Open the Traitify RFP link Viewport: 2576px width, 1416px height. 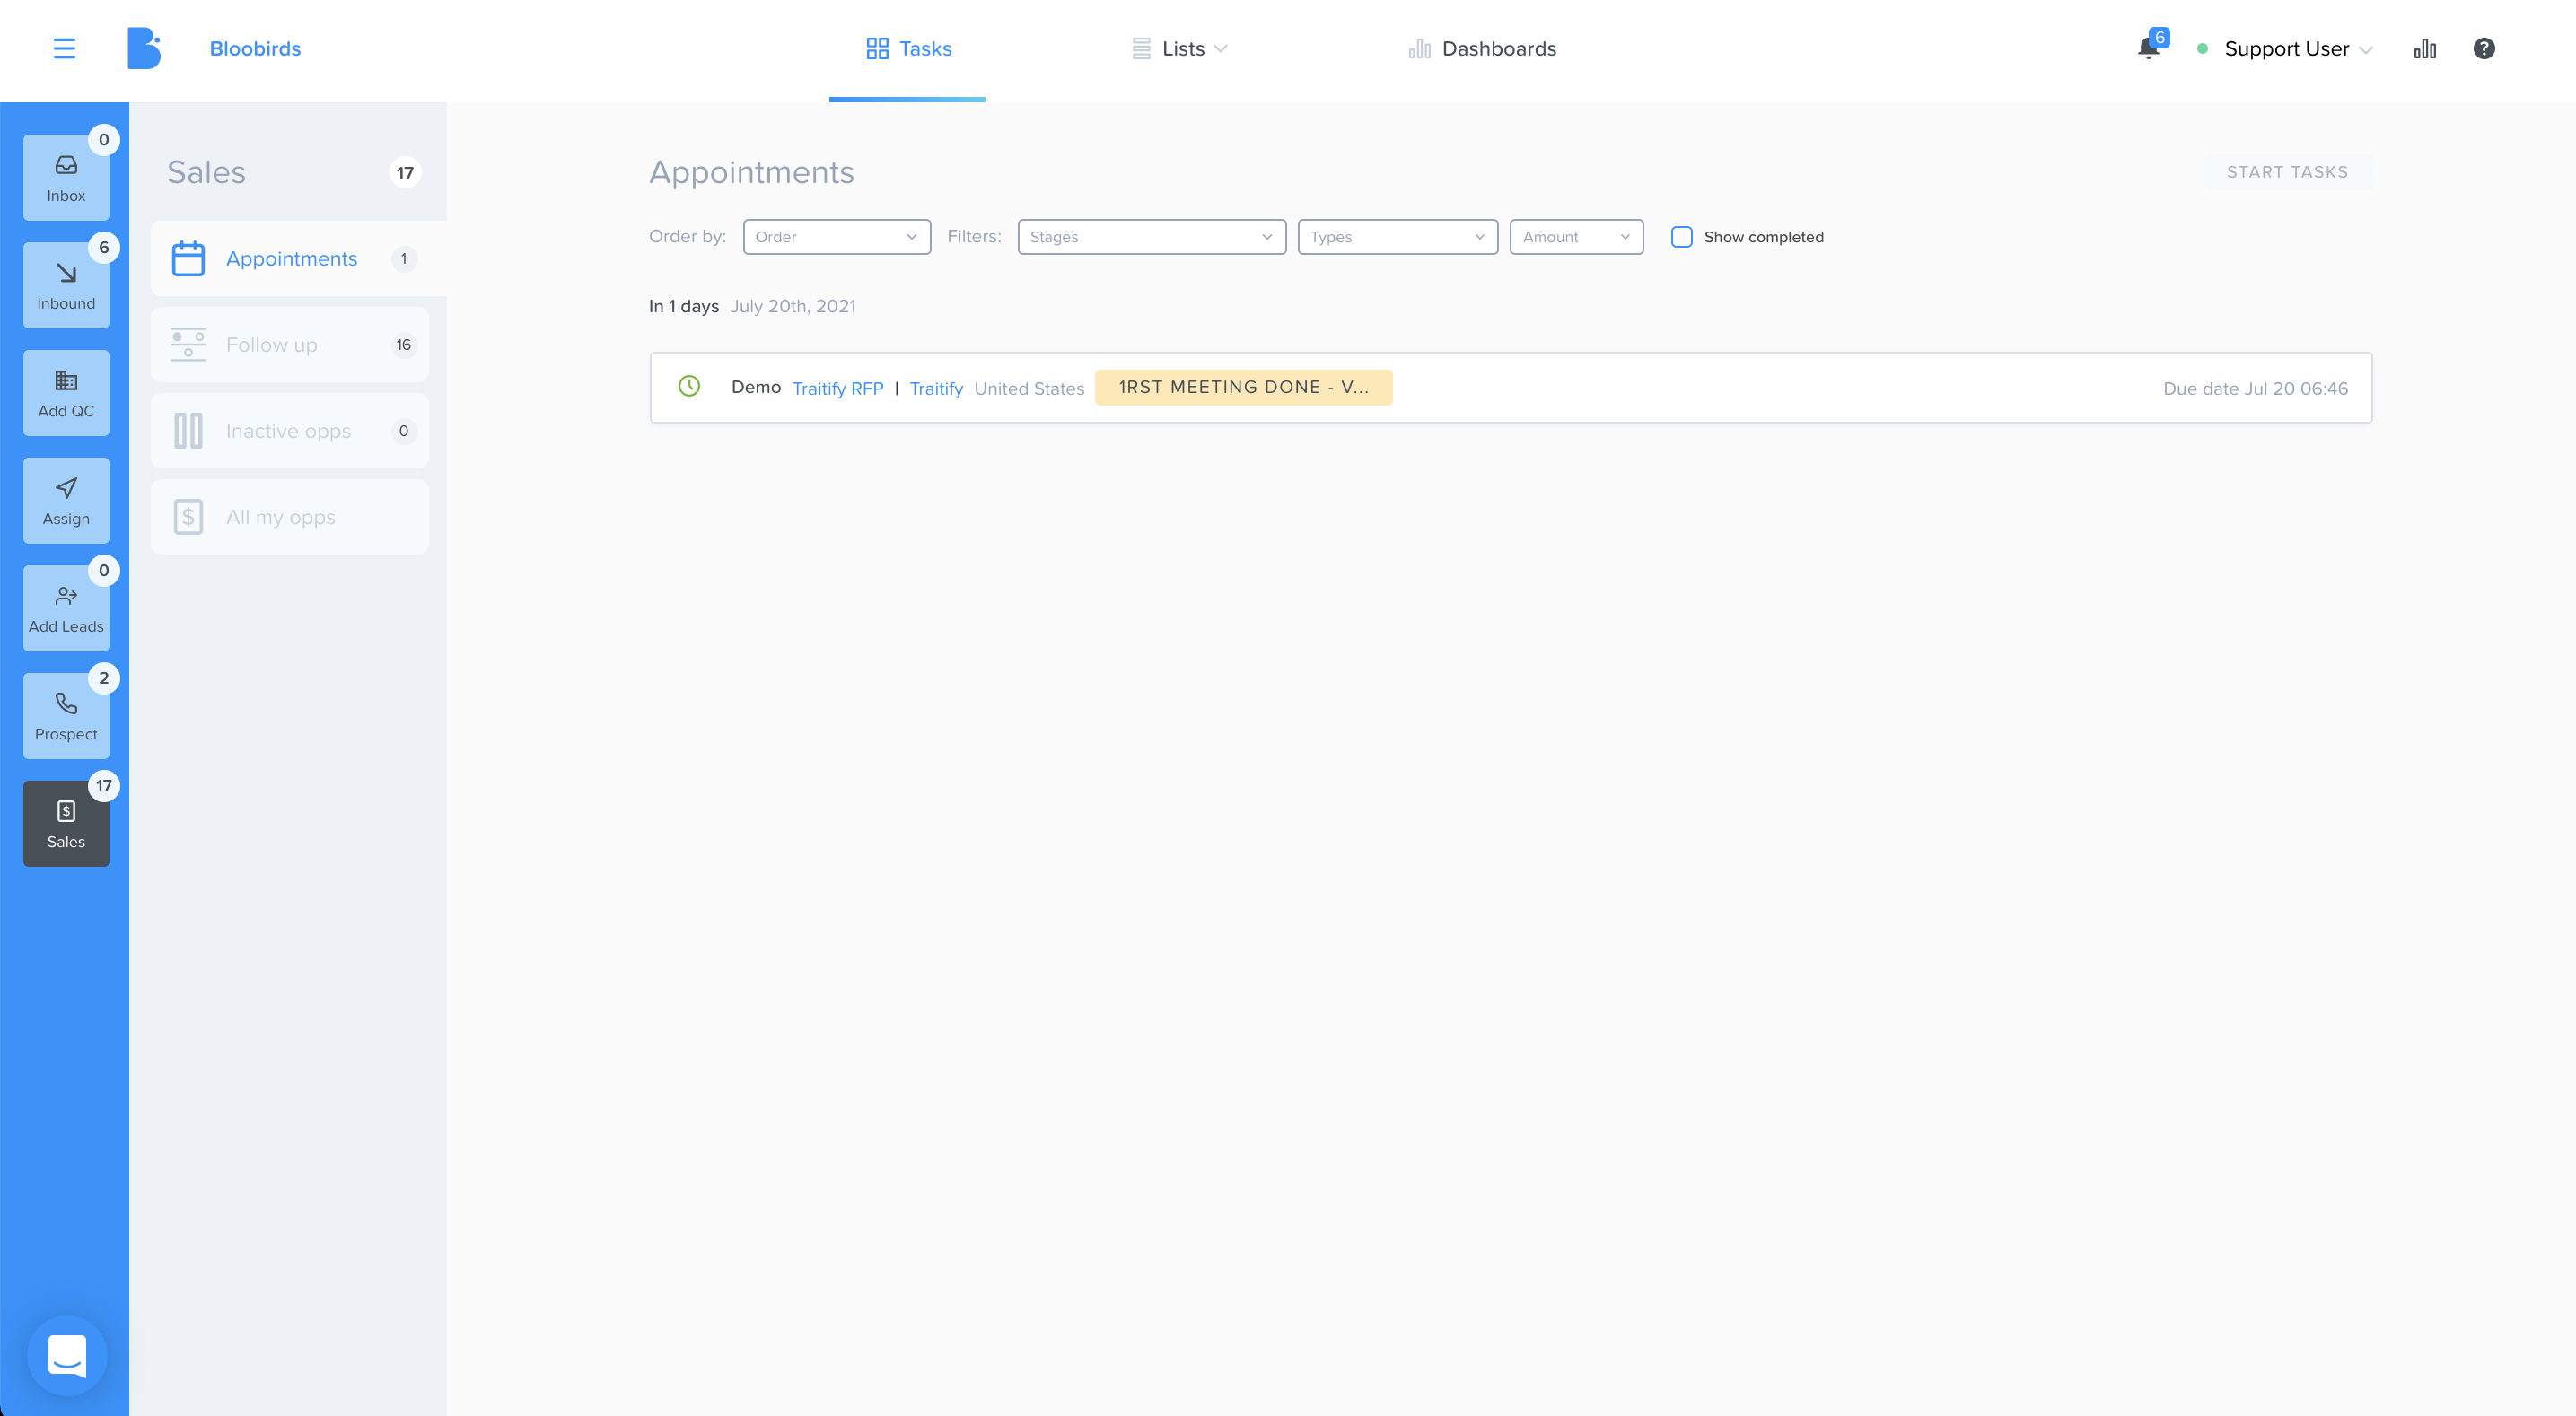tap(837, 388)
